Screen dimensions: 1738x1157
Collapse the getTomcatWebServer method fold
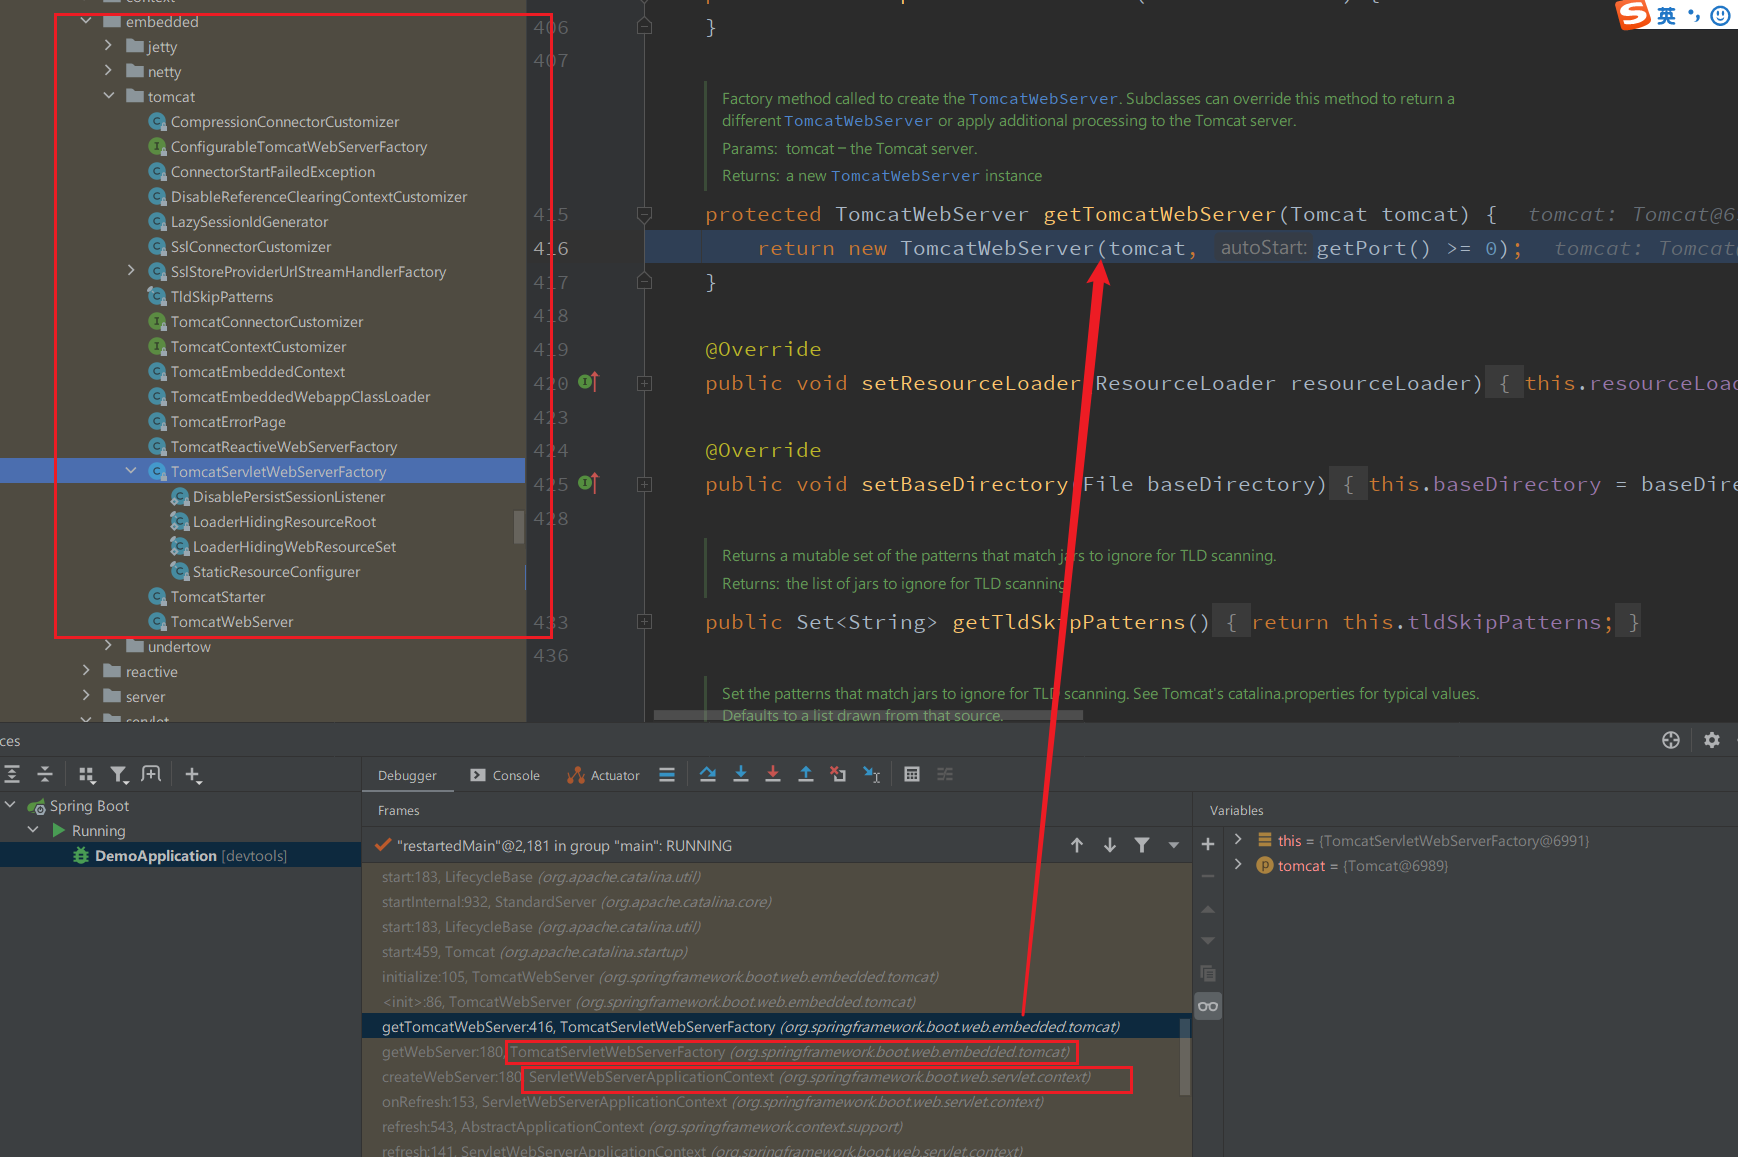pyautogui.click(x=644, y=214)
